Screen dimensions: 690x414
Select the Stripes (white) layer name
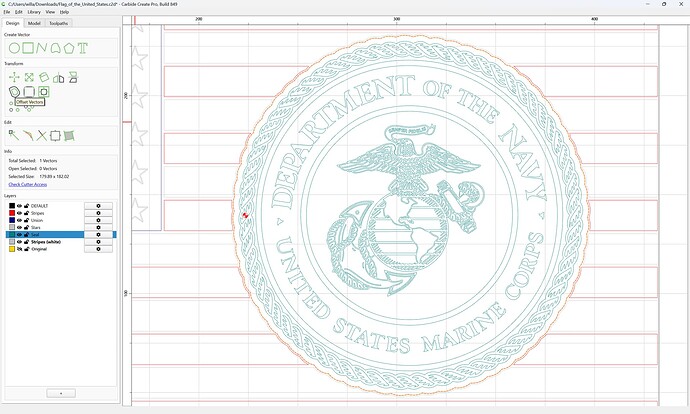click(x=46, y=242)
